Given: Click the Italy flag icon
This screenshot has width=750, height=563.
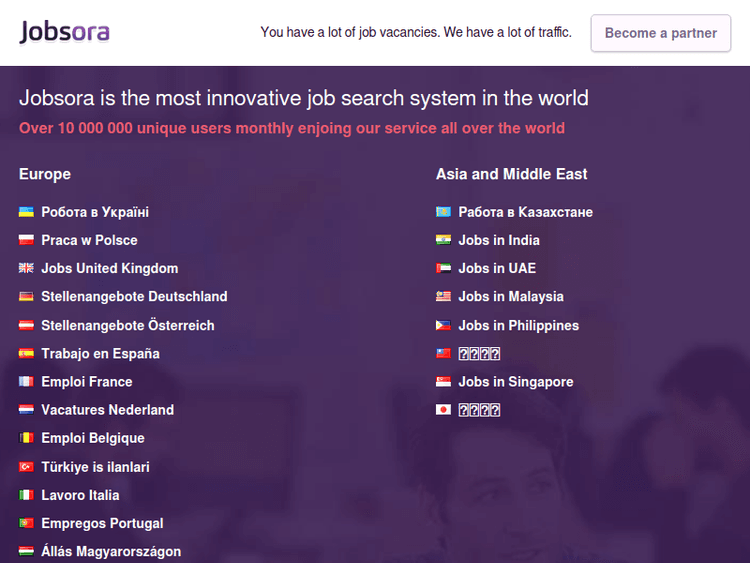Looking at the screenshot, I should coord(26,495).
